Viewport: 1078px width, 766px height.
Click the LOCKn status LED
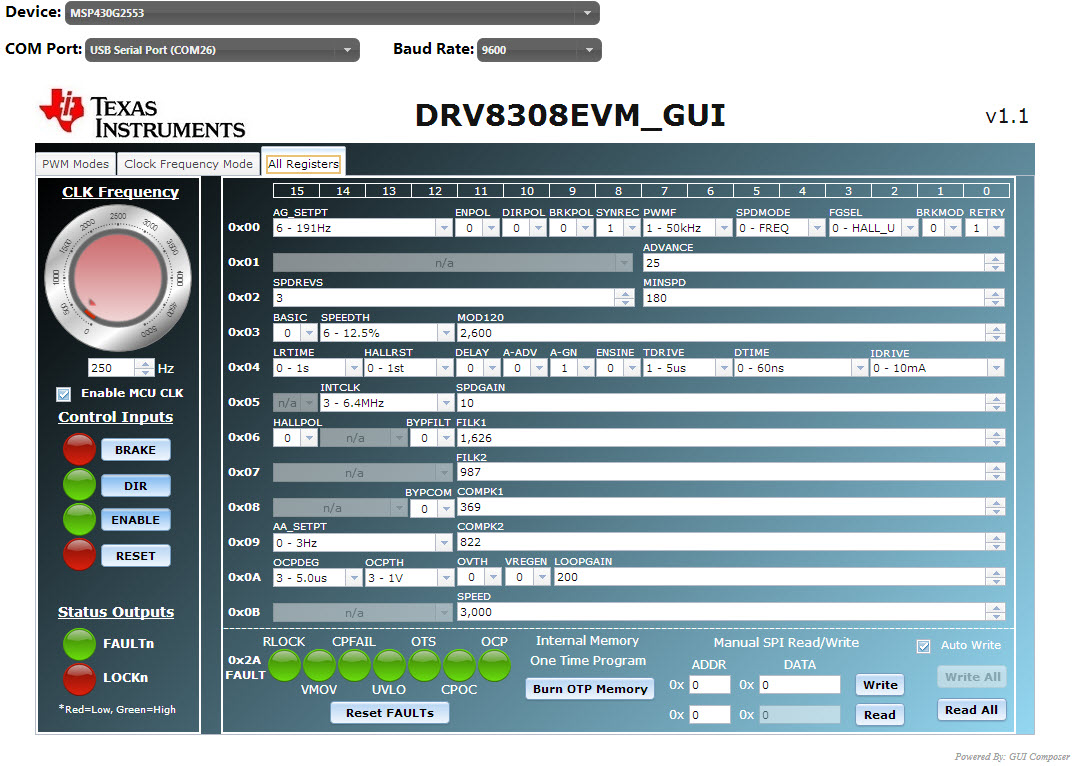tap(79, 679)
